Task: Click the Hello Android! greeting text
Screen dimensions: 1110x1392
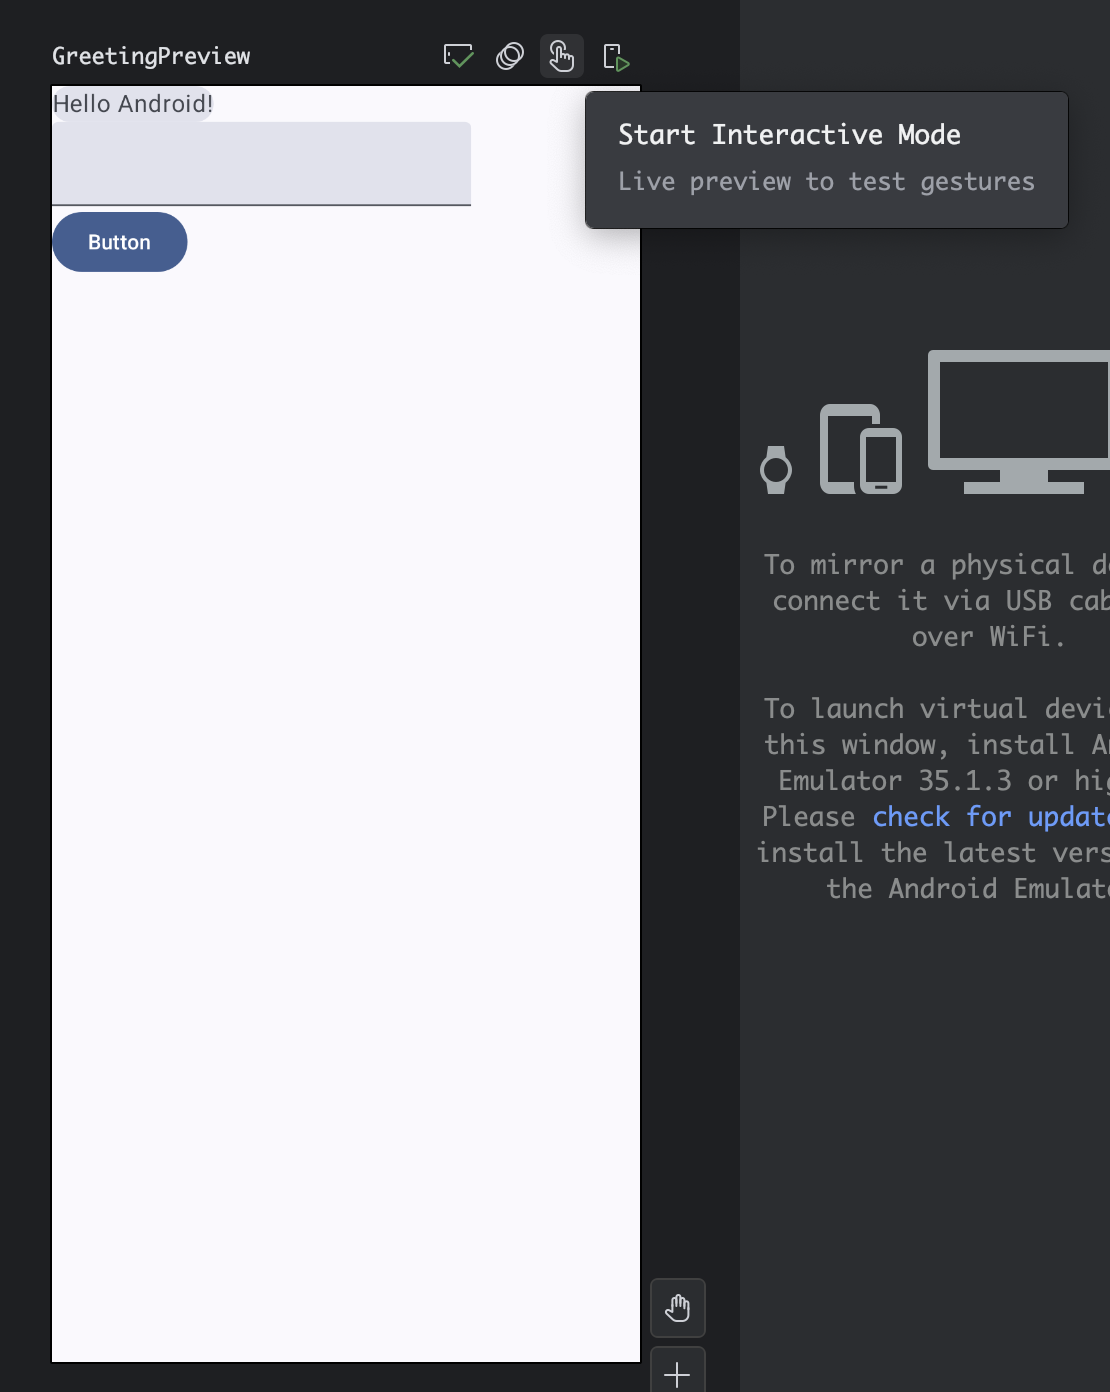Action: (x=132, y=103)
